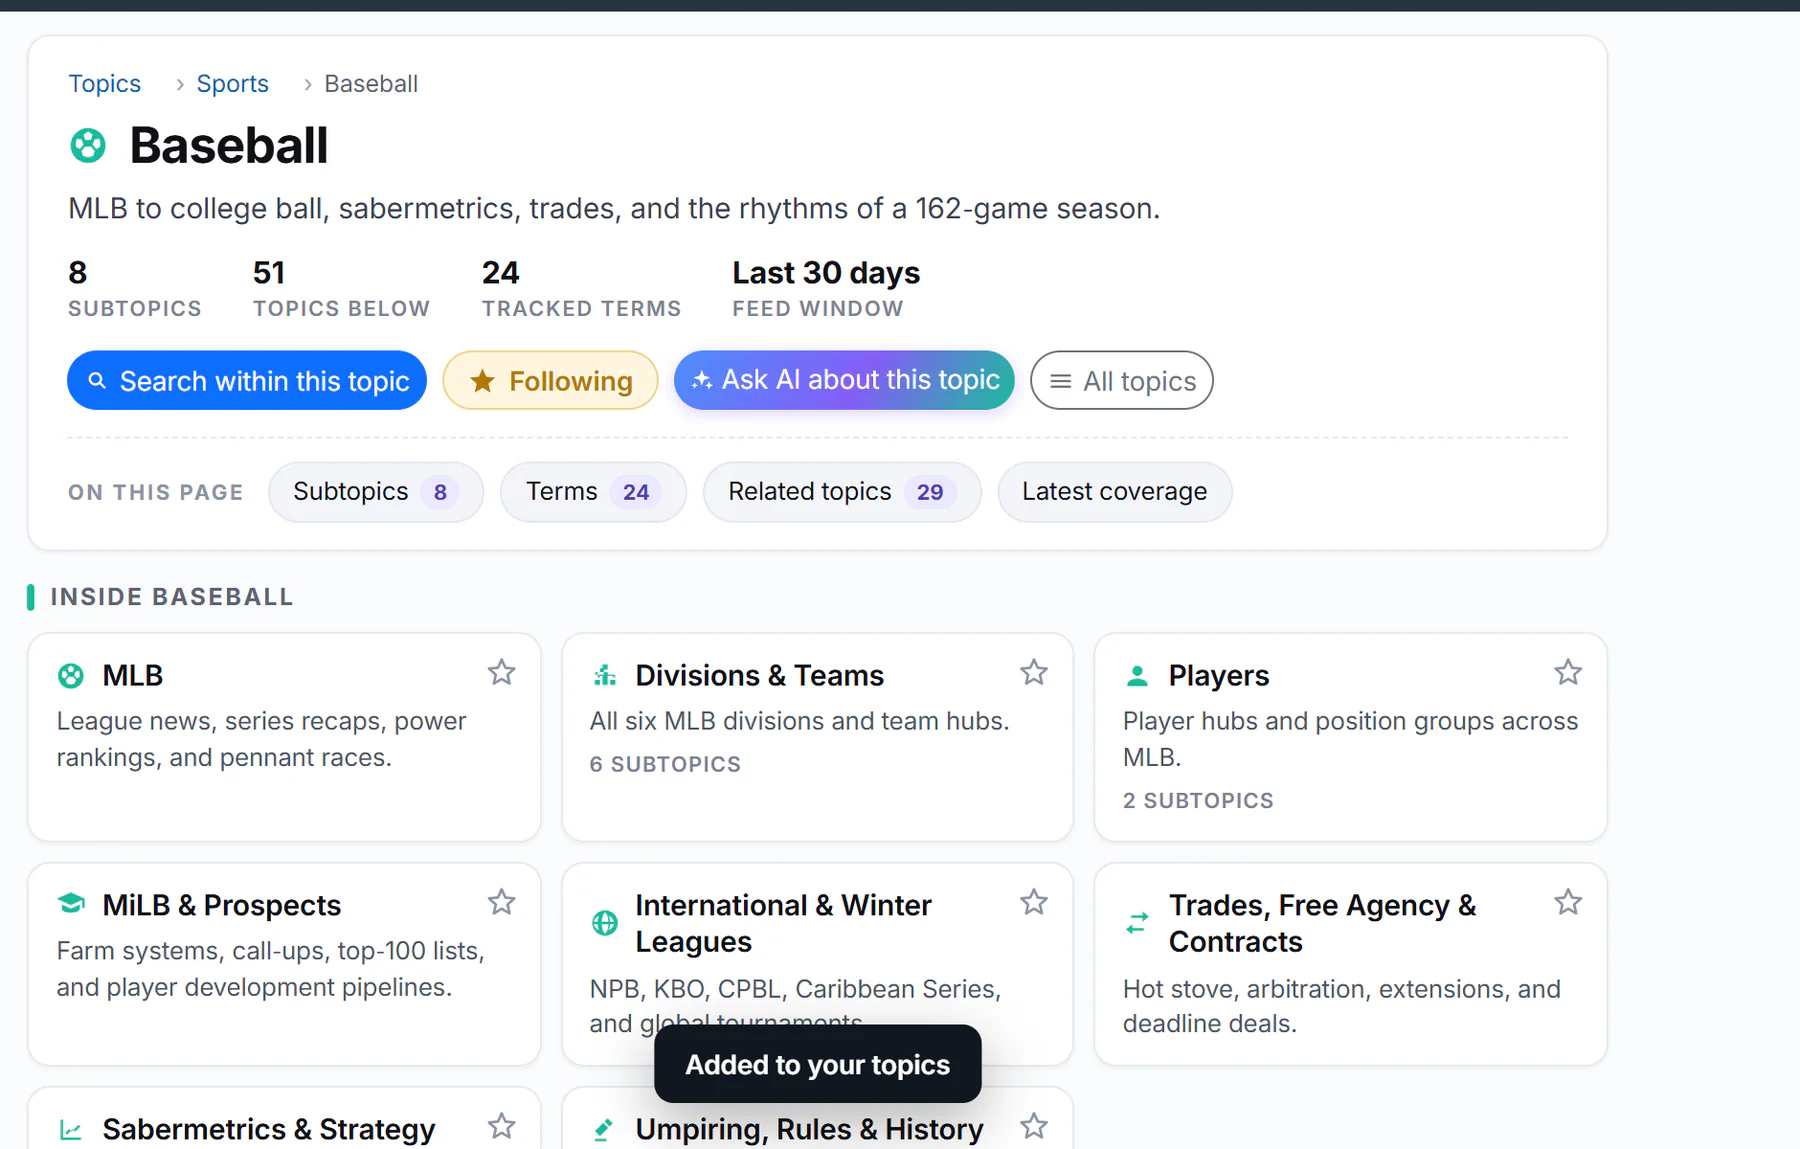The image size is (1800, 1149).
Task: Click the MiLB & Prospects graduation cap icon
Action: click(x=71, y=903)
